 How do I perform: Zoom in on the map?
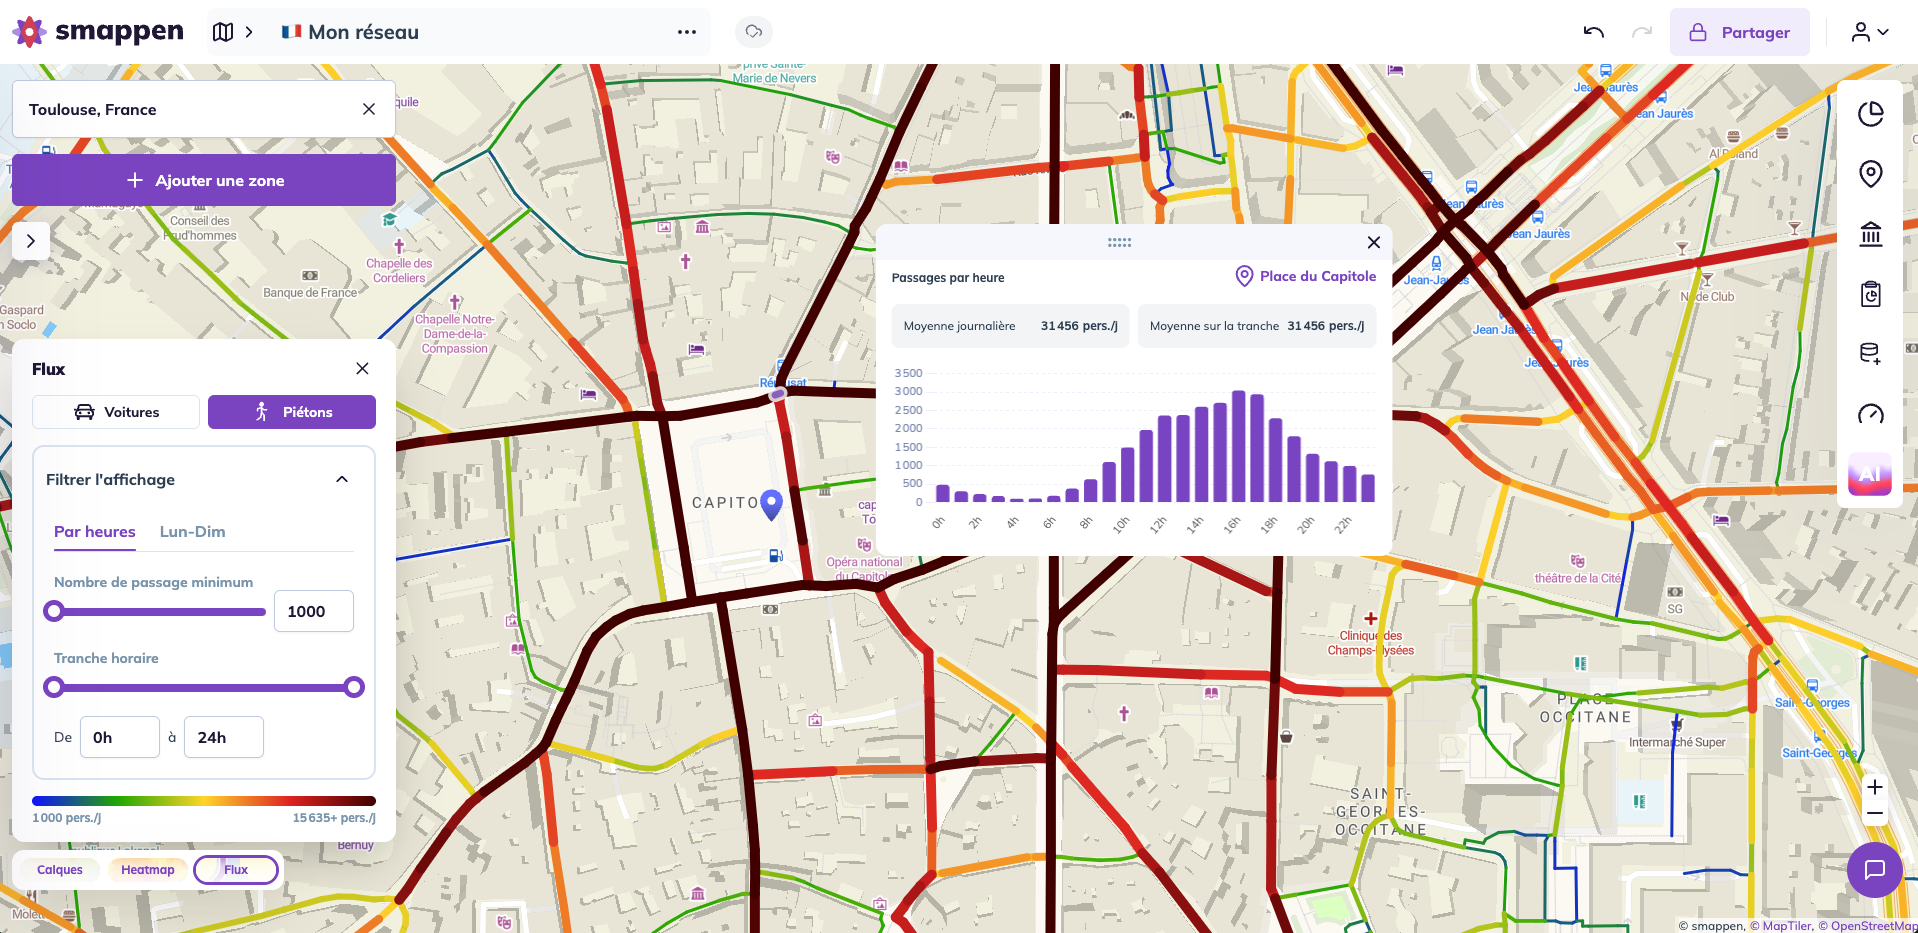tap(1875, 787)
